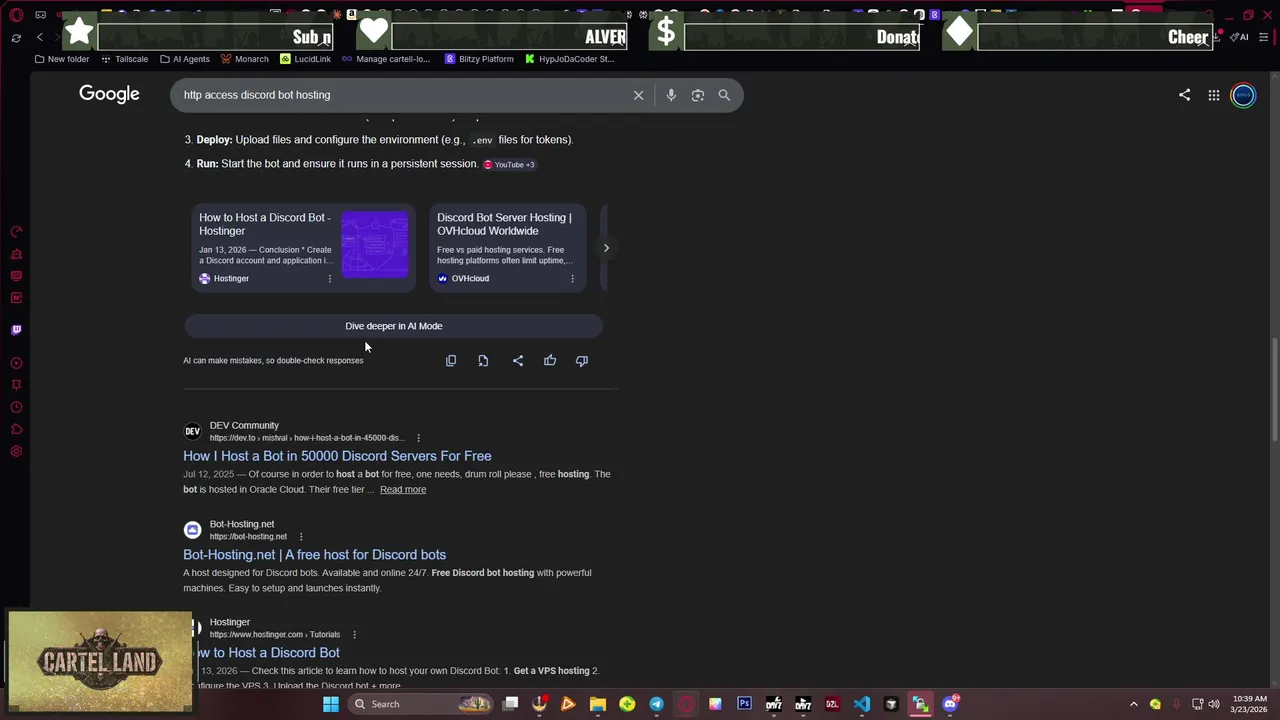1280x720 pixels.
Task: Open the AI Agents bookmark folder
Action: point(184,59)
